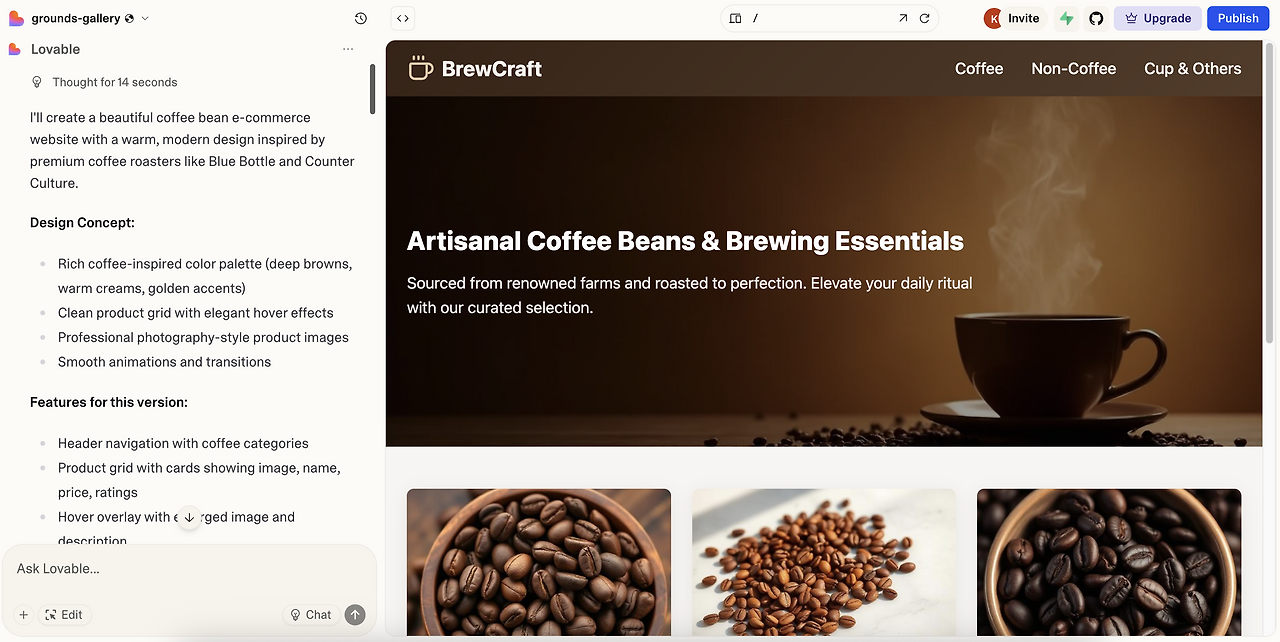Click the plus attach button
The height and width of the screenshot is (642, 1280).
24,615
